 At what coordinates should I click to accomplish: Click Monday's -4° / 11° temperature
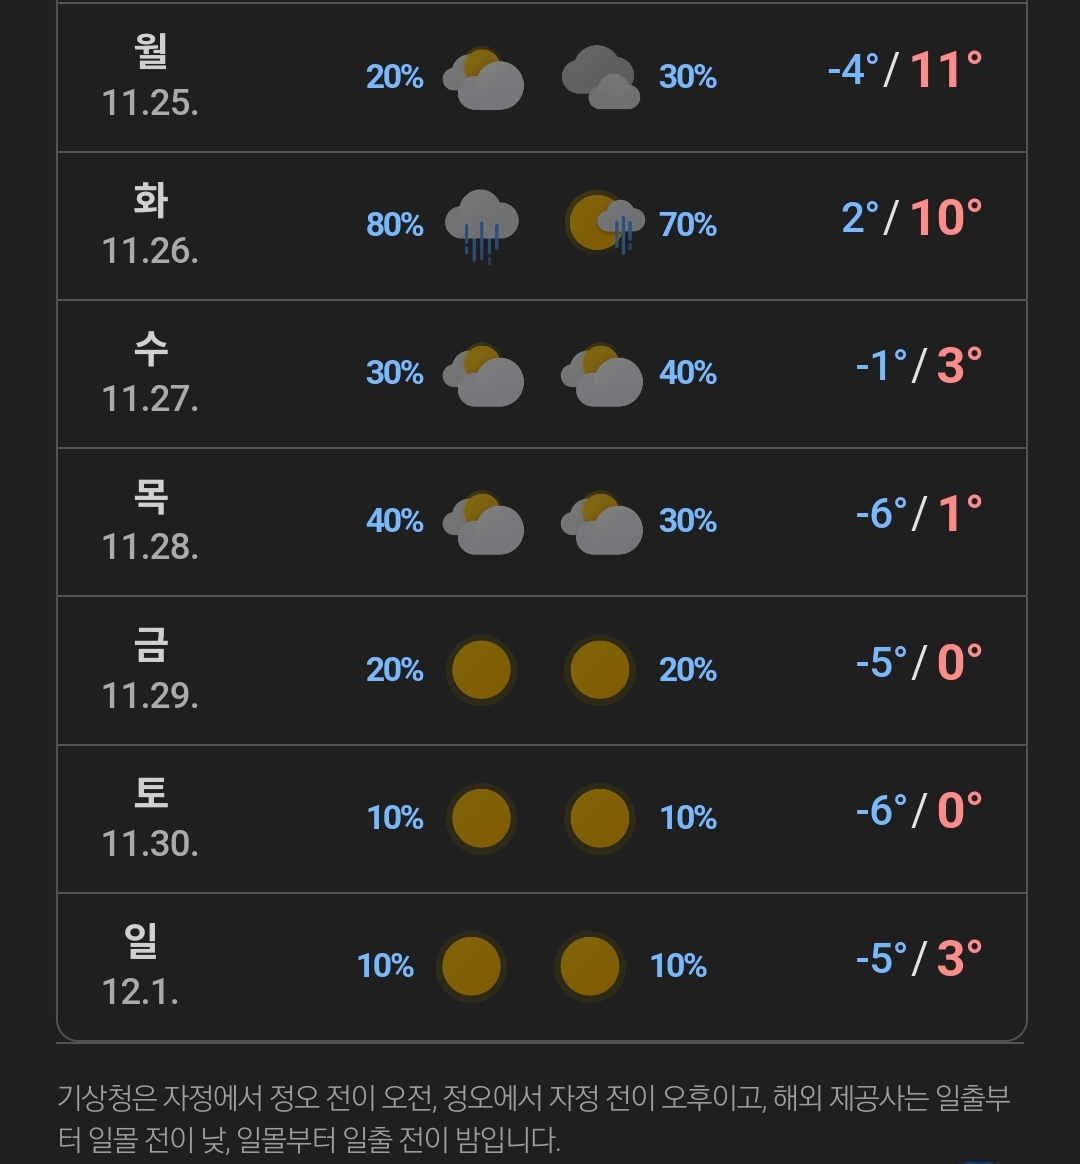pyautogui.click(x=905, y=70)
